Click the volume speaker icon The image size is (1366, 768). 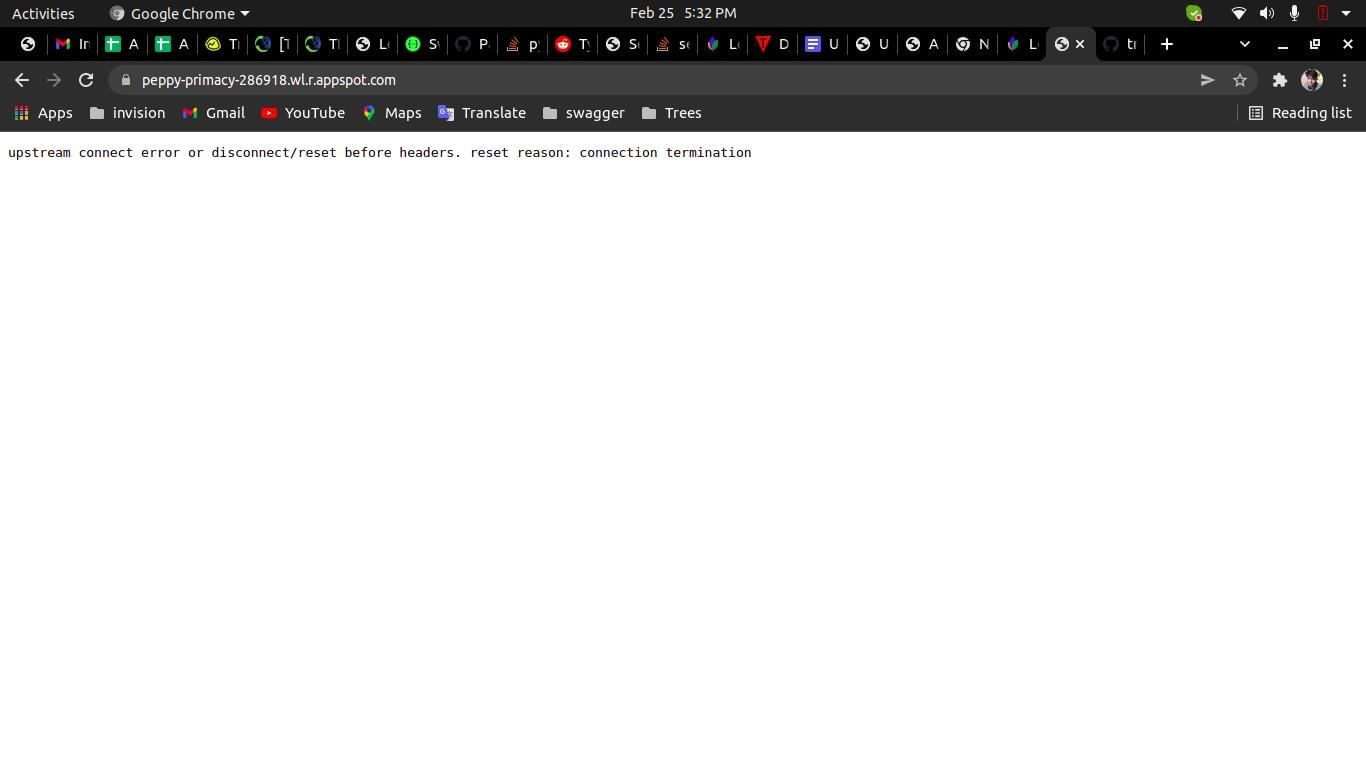click(x=1266, y=13)
